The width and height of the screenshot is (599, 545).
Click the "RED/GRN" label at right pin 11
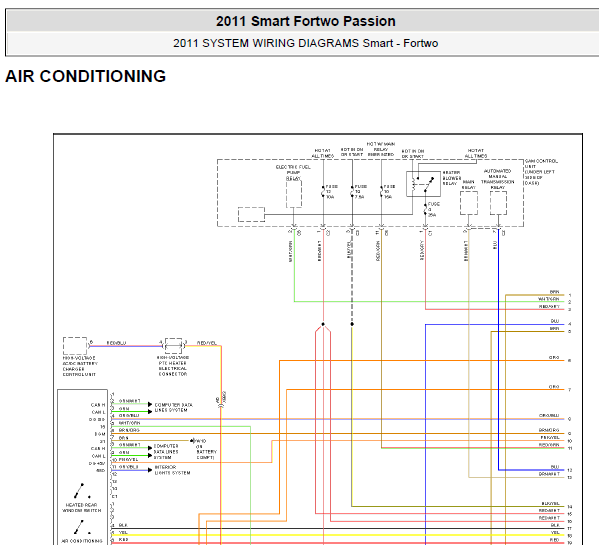pos(549,445)
